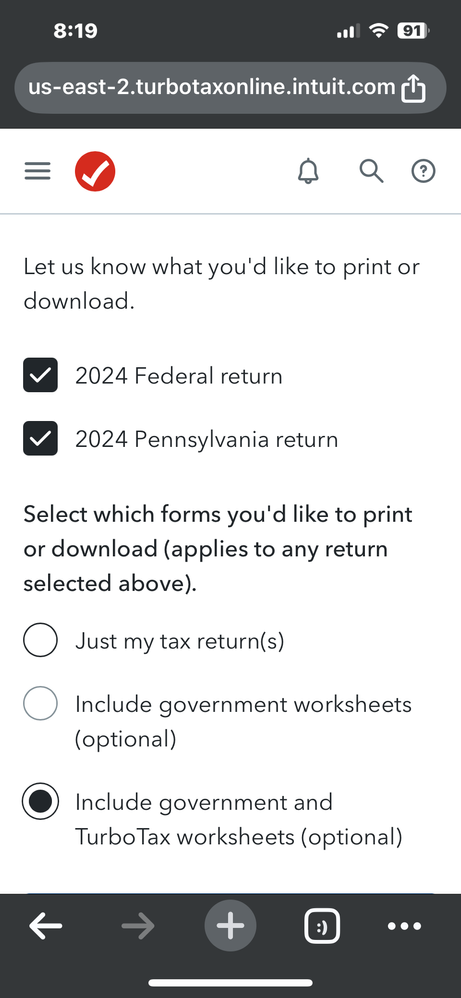Open the search magnifier icon
This screenshot has width=461, height=998.
[x=371, y=171]
